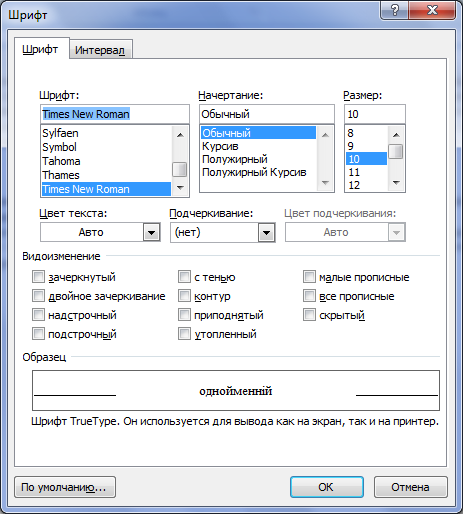
Task: Open the Цвет текста color dropdown
Action: pyautogui.click(x=152, y=232)
